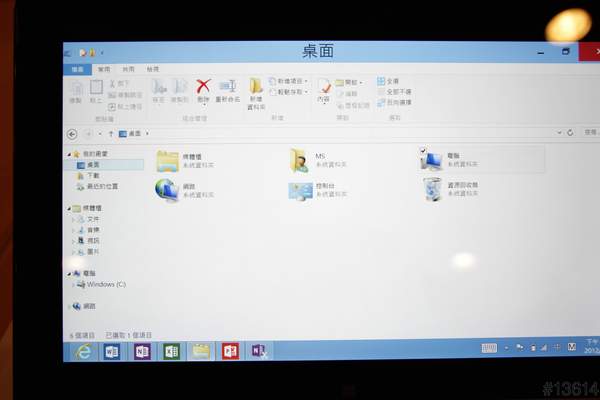Open the first purple OneNote taskbar icon
600x400 pixels.
point(142,352)
